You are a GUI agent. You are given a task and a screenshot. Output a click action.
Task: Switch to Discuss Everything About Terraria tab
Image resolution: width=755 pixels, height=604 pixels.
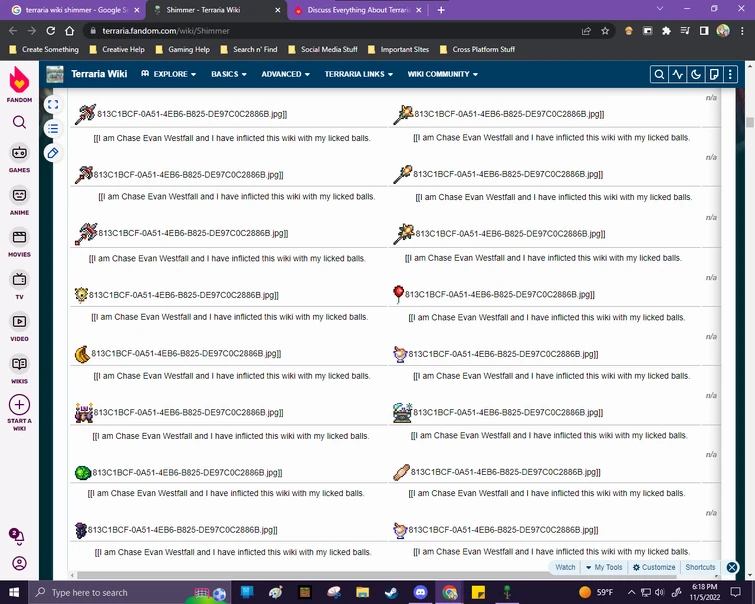[x=357, y=10]
